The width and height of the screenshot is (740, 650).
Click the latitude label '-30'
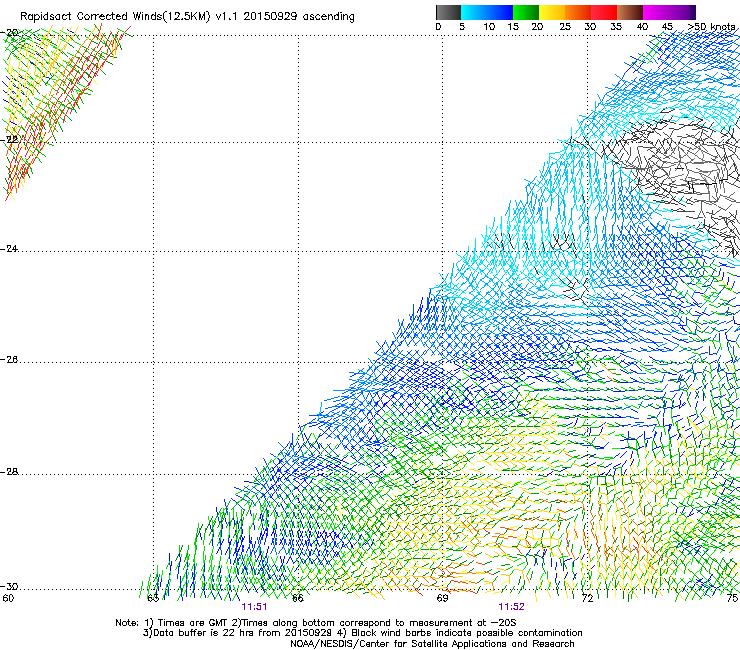click(x=10, y=586)
